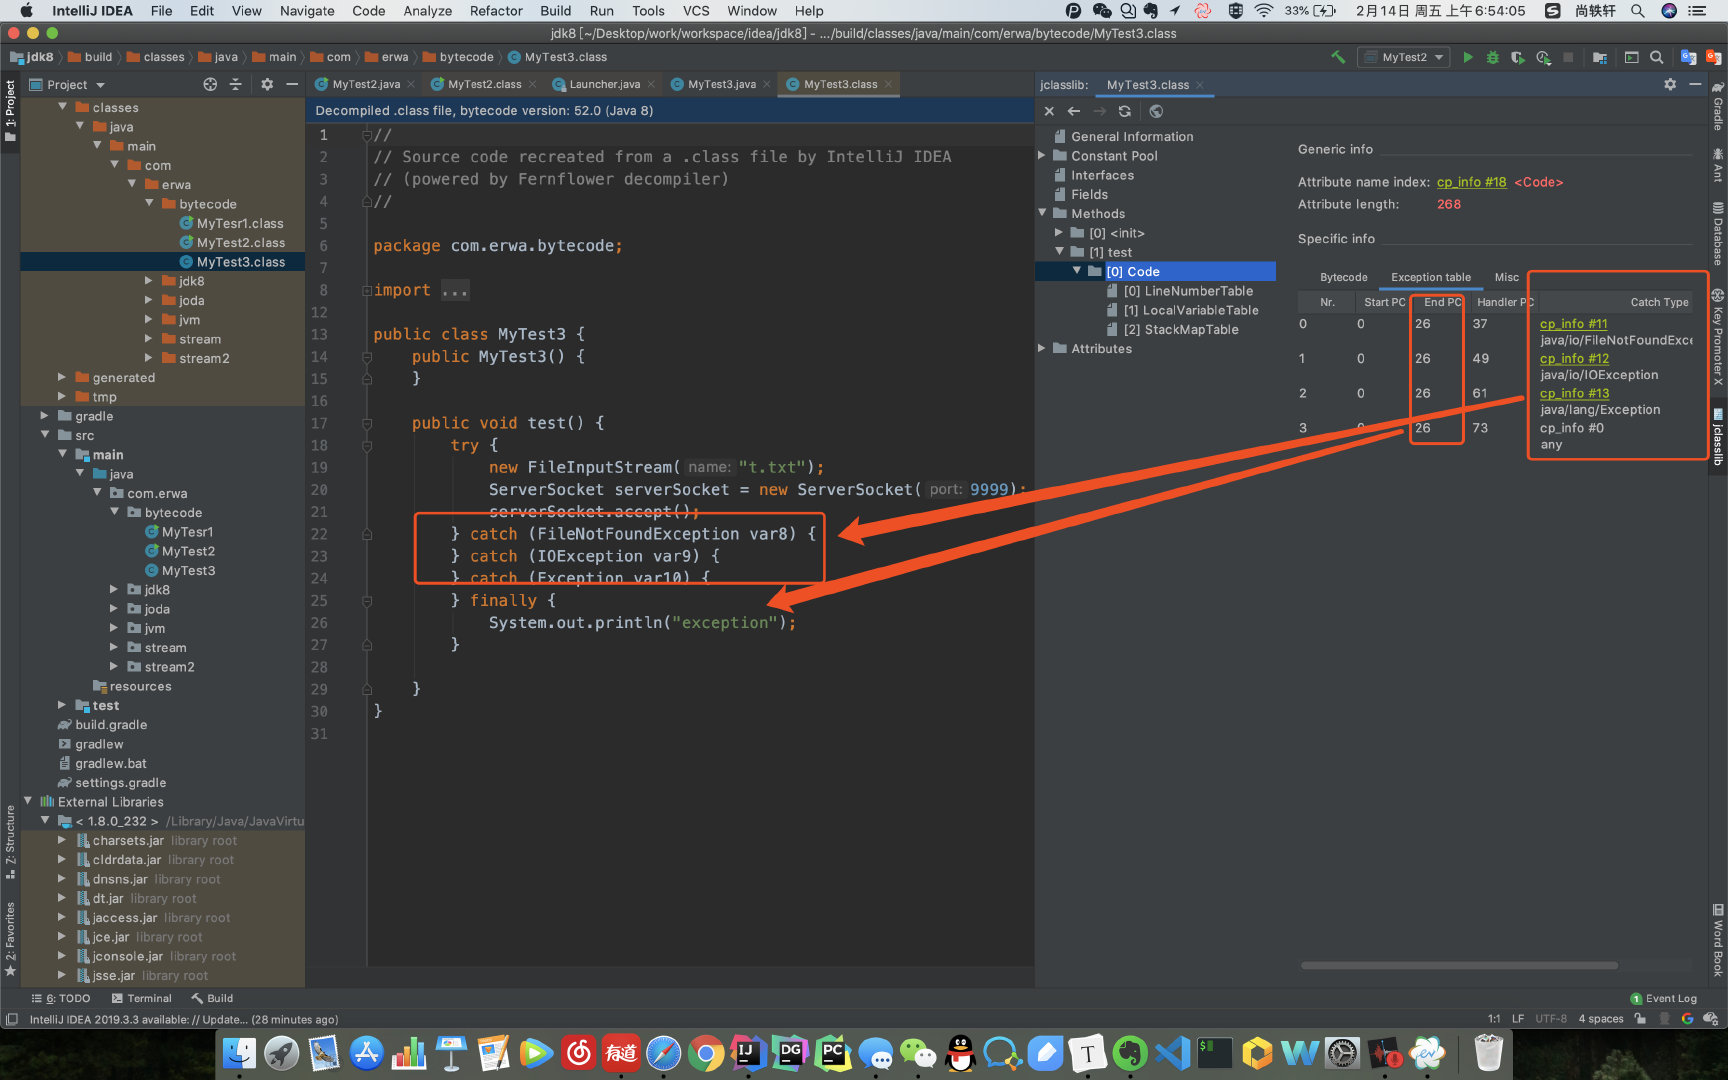Click the UTF-8 encoding status bar entry

point(1551,1019)
